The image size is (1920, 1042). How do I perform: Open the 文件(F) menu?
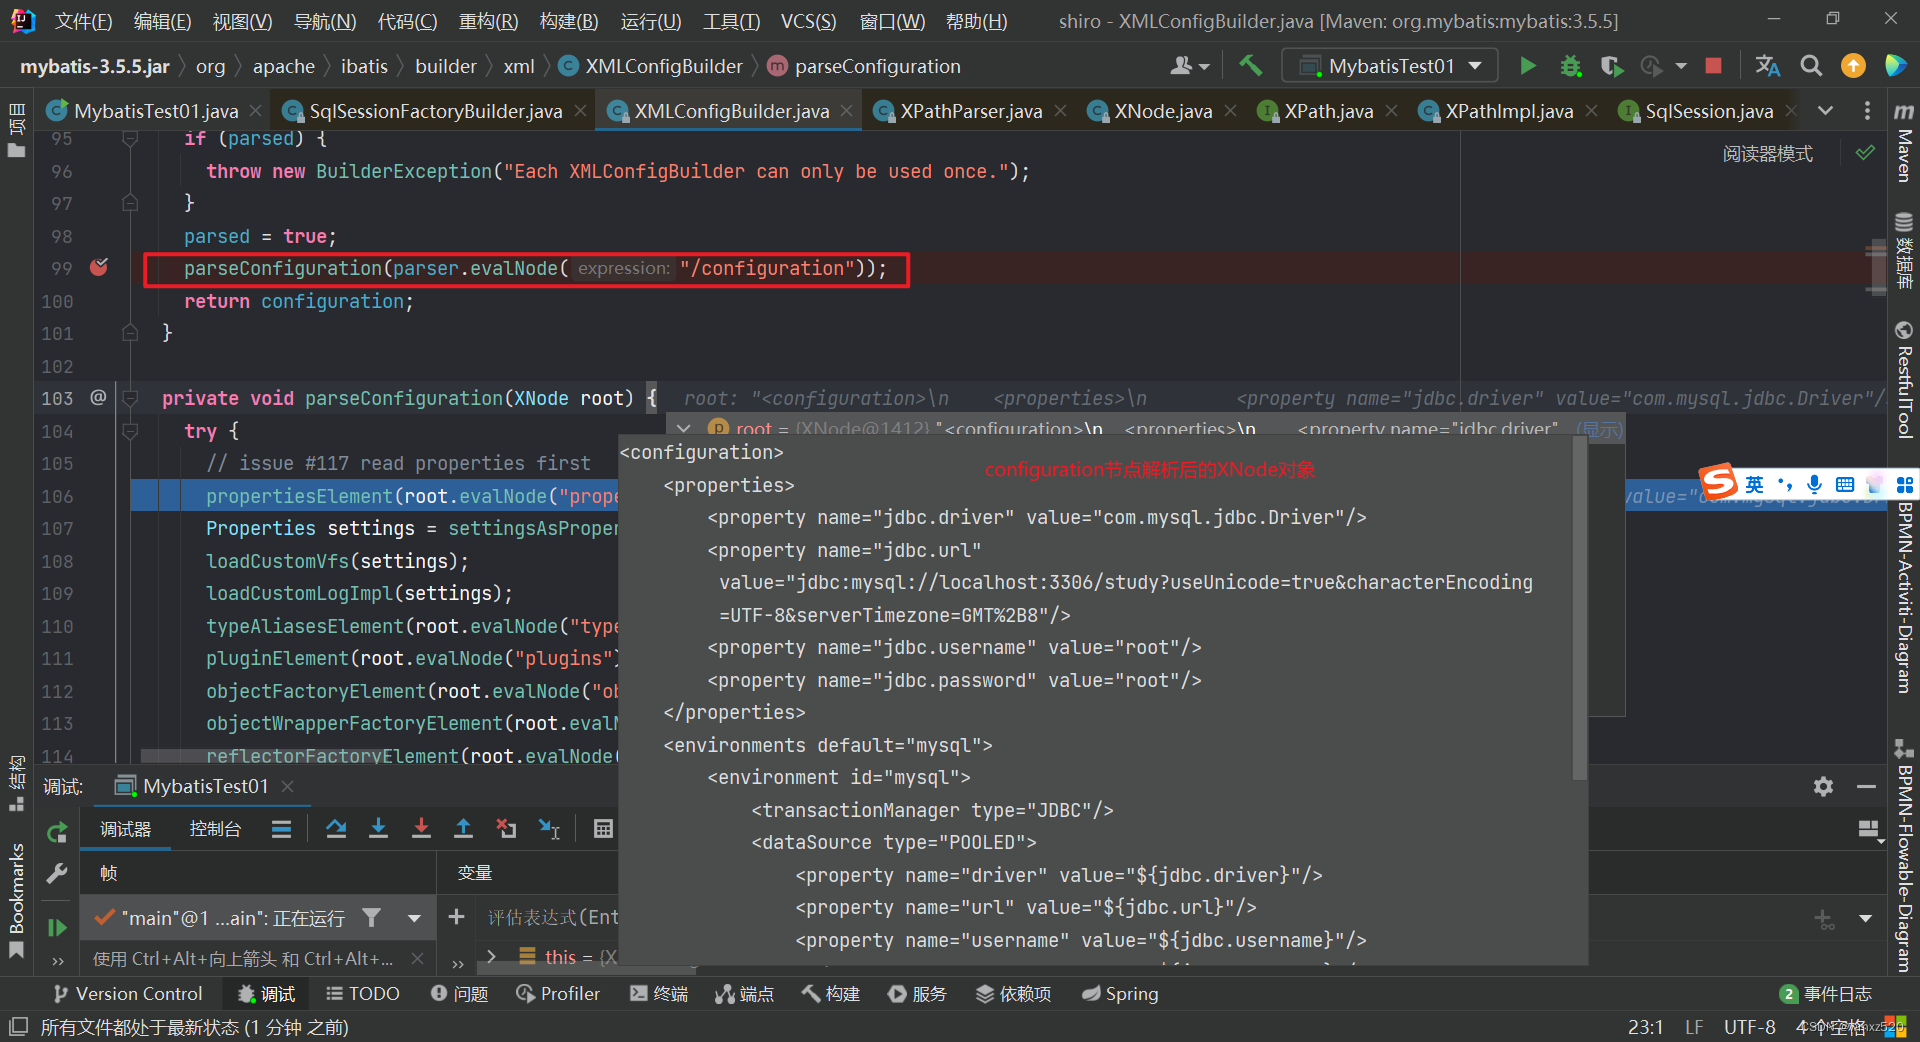click(x=83, y=21)
